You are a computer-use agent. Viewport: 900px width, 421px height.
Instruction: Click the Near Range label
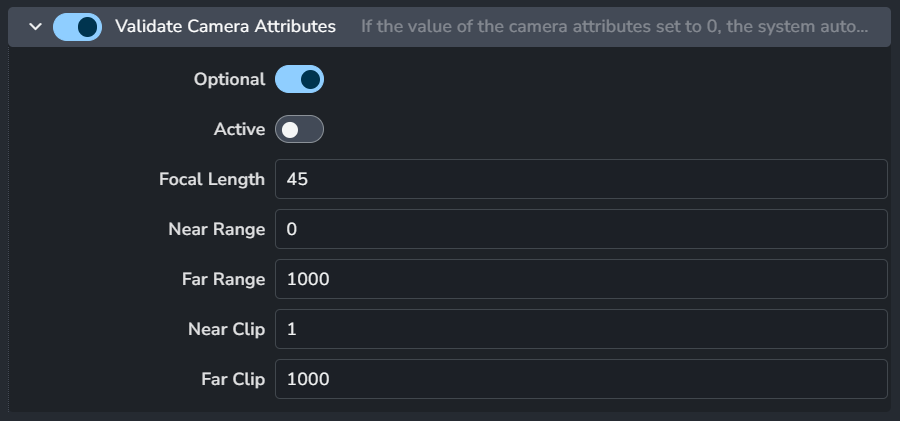click(216, 229)
